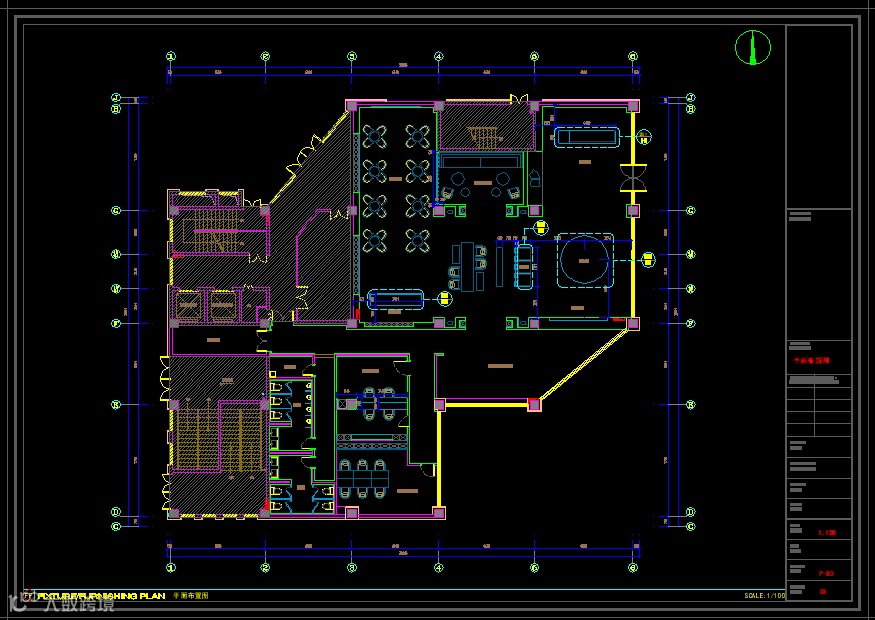Select grid bubble 4 in the top row
Viewport: 875px width, 620px height.
coord(439,56)
